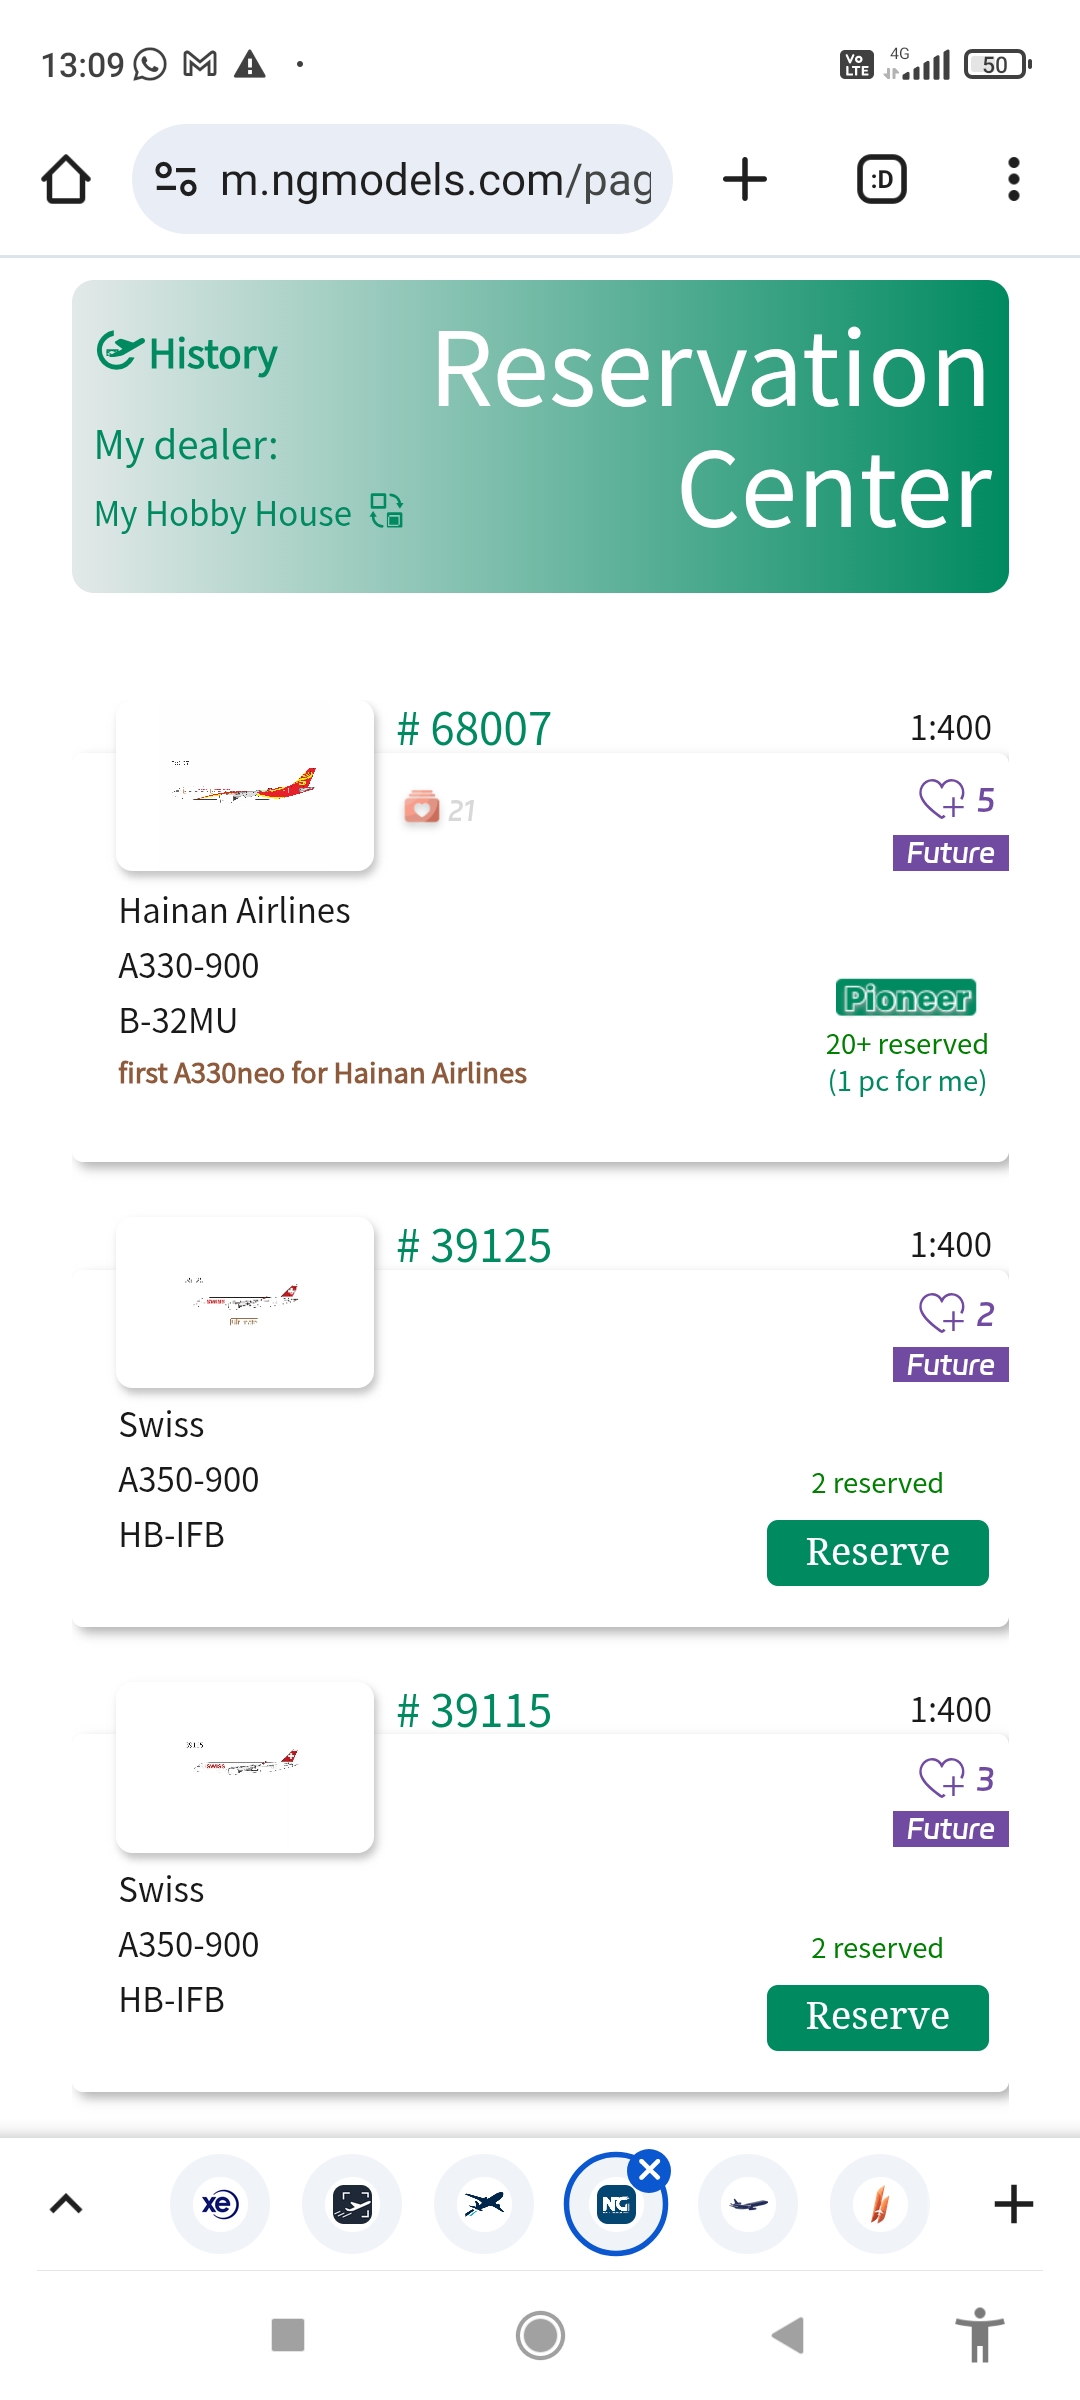
Task: Reserve the Swiss A350-900 model 39125
Action: pyautogui.click(x=877, y=1552)
